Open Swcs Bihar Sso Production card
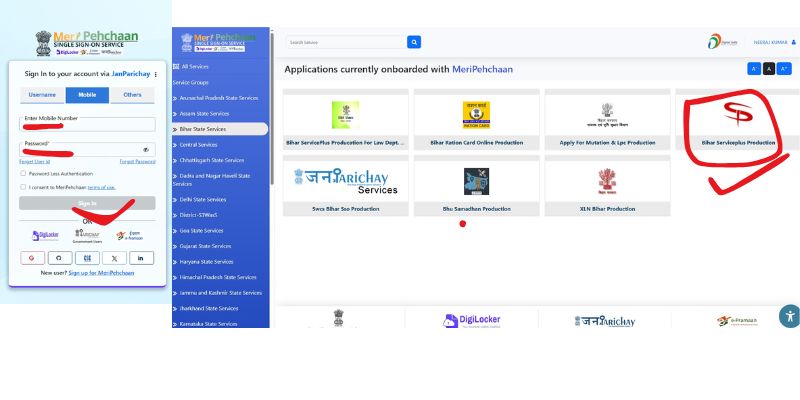This screenshot has width=800, height=400. click(346, 185)
